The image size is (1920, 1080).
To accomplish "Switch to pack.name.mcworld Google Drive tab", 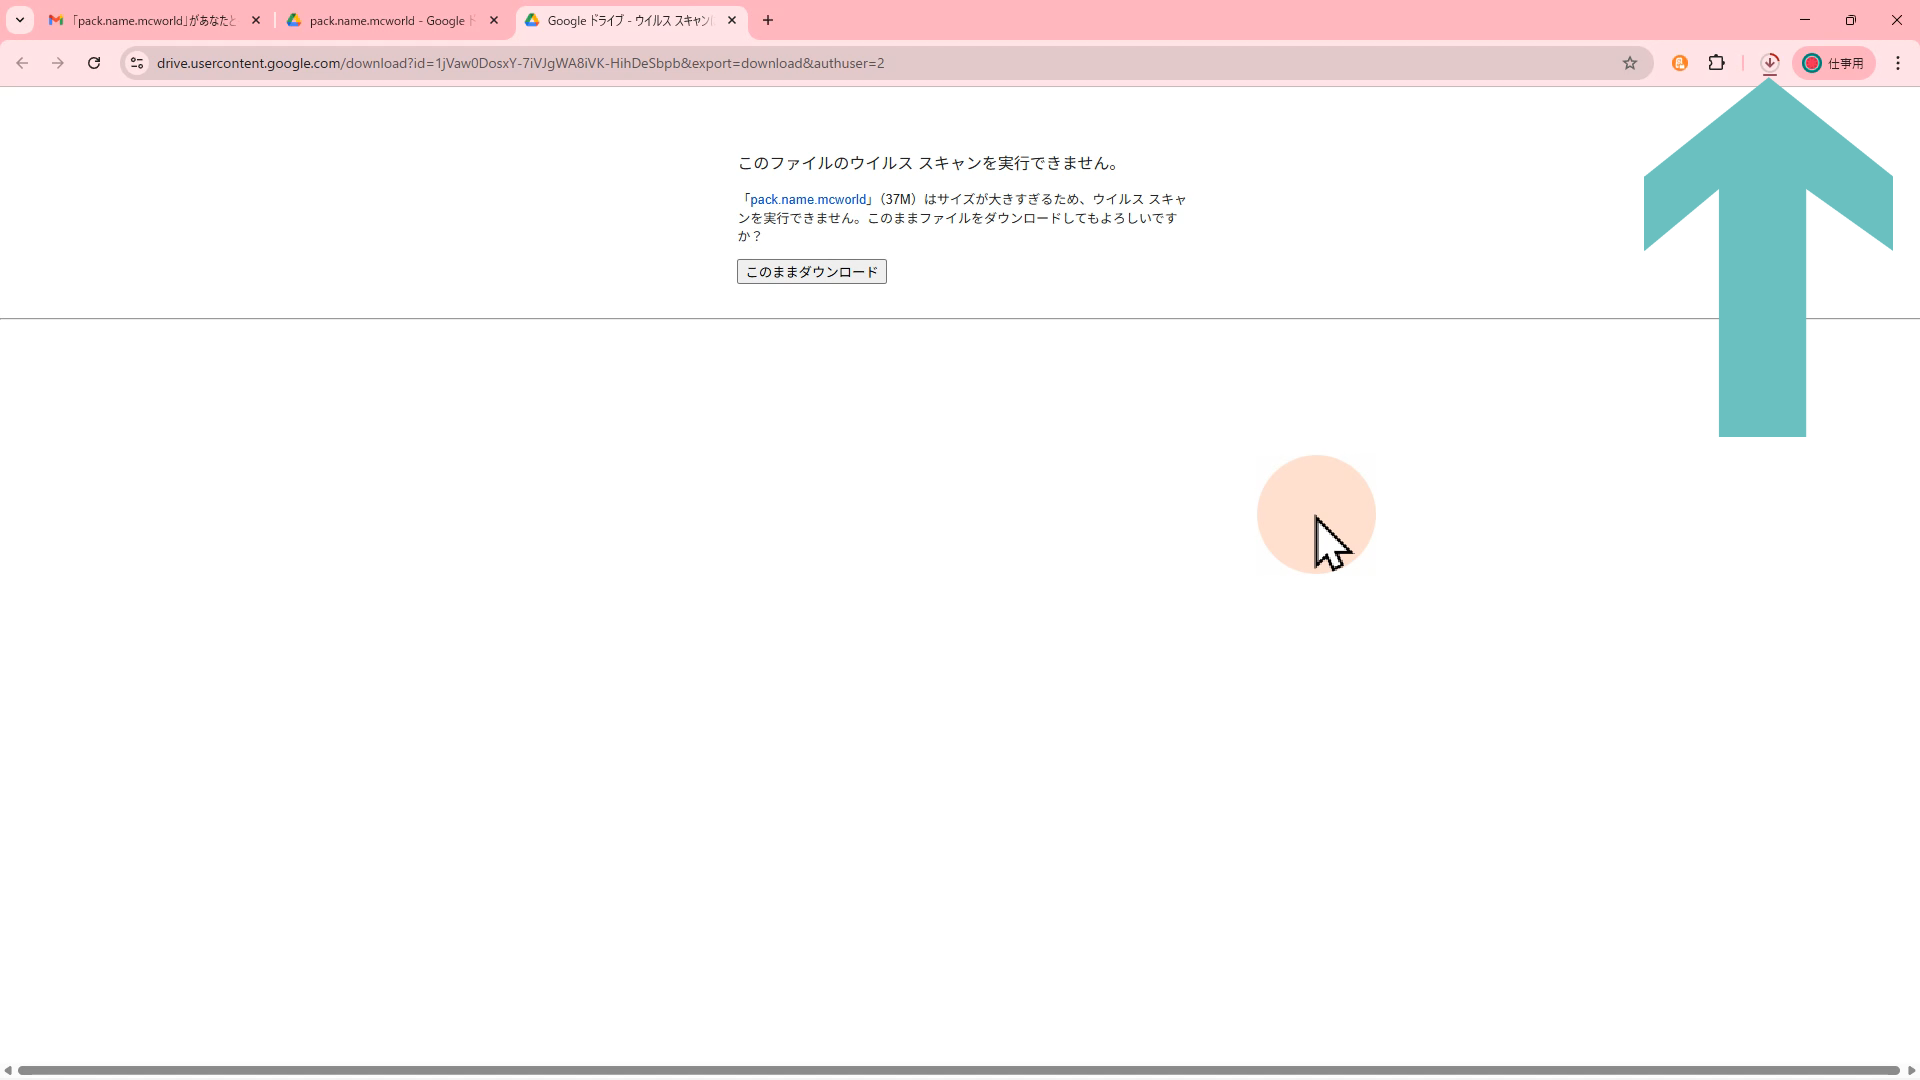I will (x=385, y=20).
